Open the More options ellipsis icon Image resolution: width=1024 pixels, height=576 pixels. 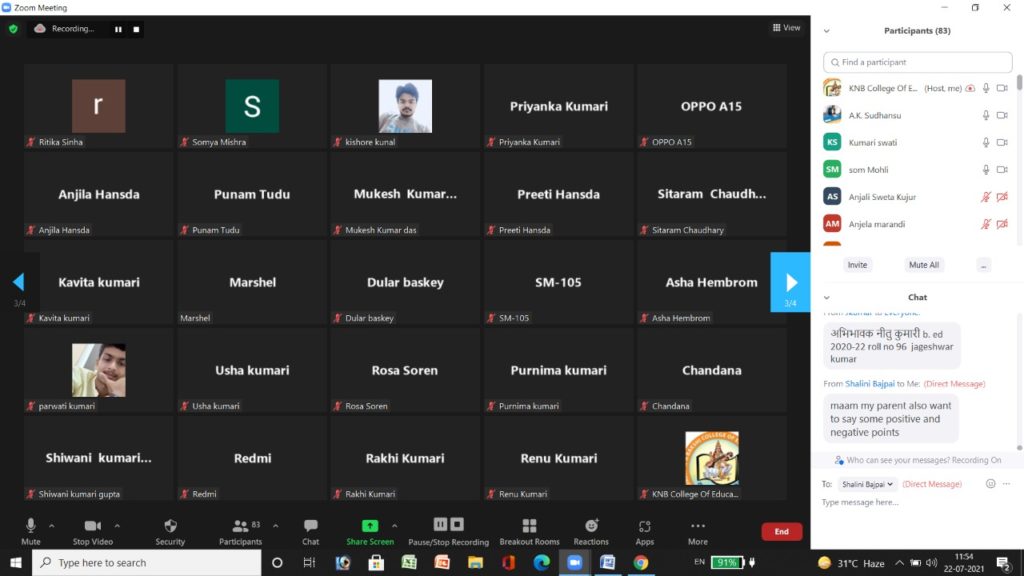coord(697,526)
